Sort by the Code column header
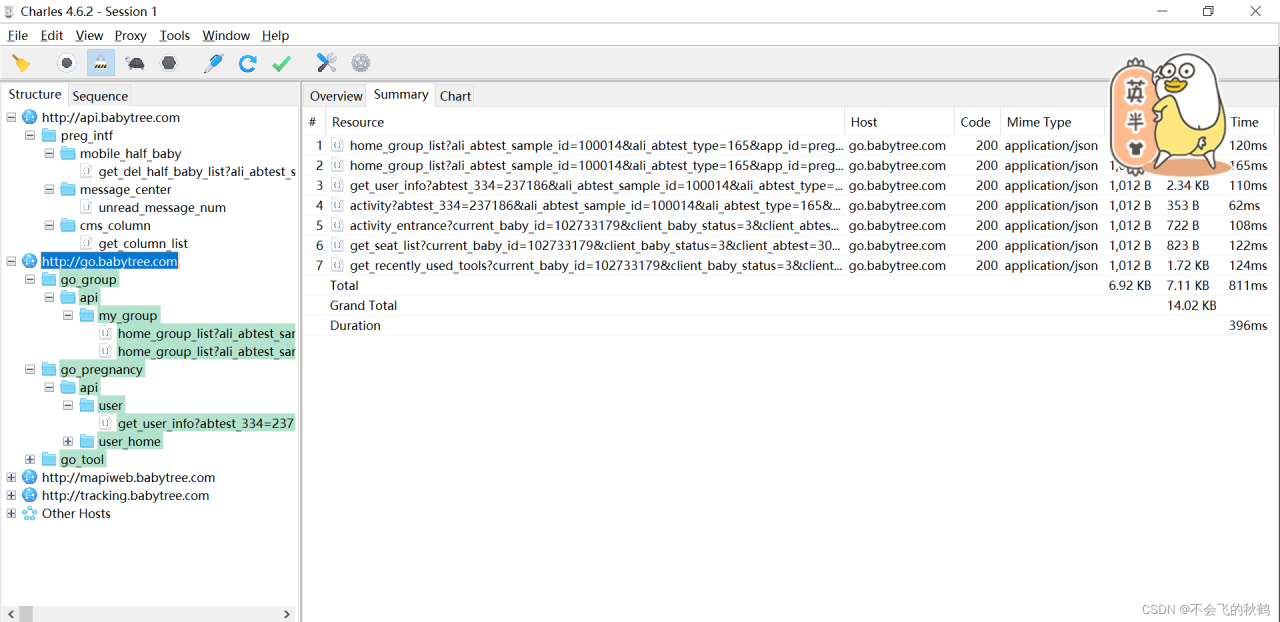Screen dimensions: 1280x622 (977, 122)
